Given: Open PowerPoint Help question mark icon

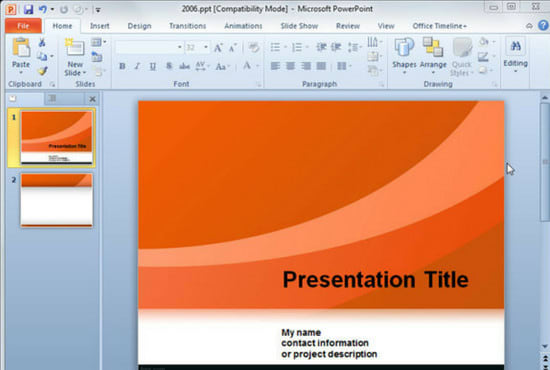Looking at the screenshot, I should pos(543,25).
